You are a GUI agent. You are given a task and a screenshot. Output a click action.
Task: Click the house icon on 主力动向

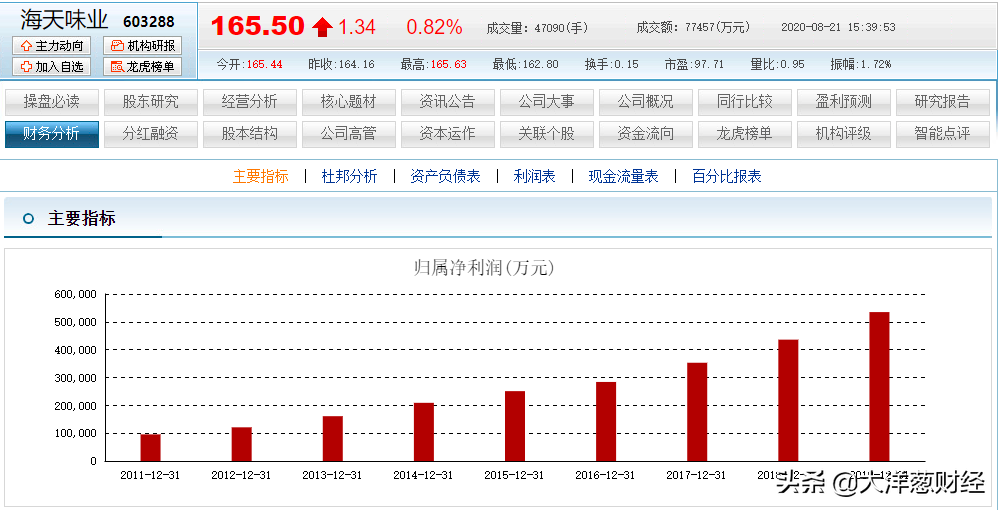[26, 46]
